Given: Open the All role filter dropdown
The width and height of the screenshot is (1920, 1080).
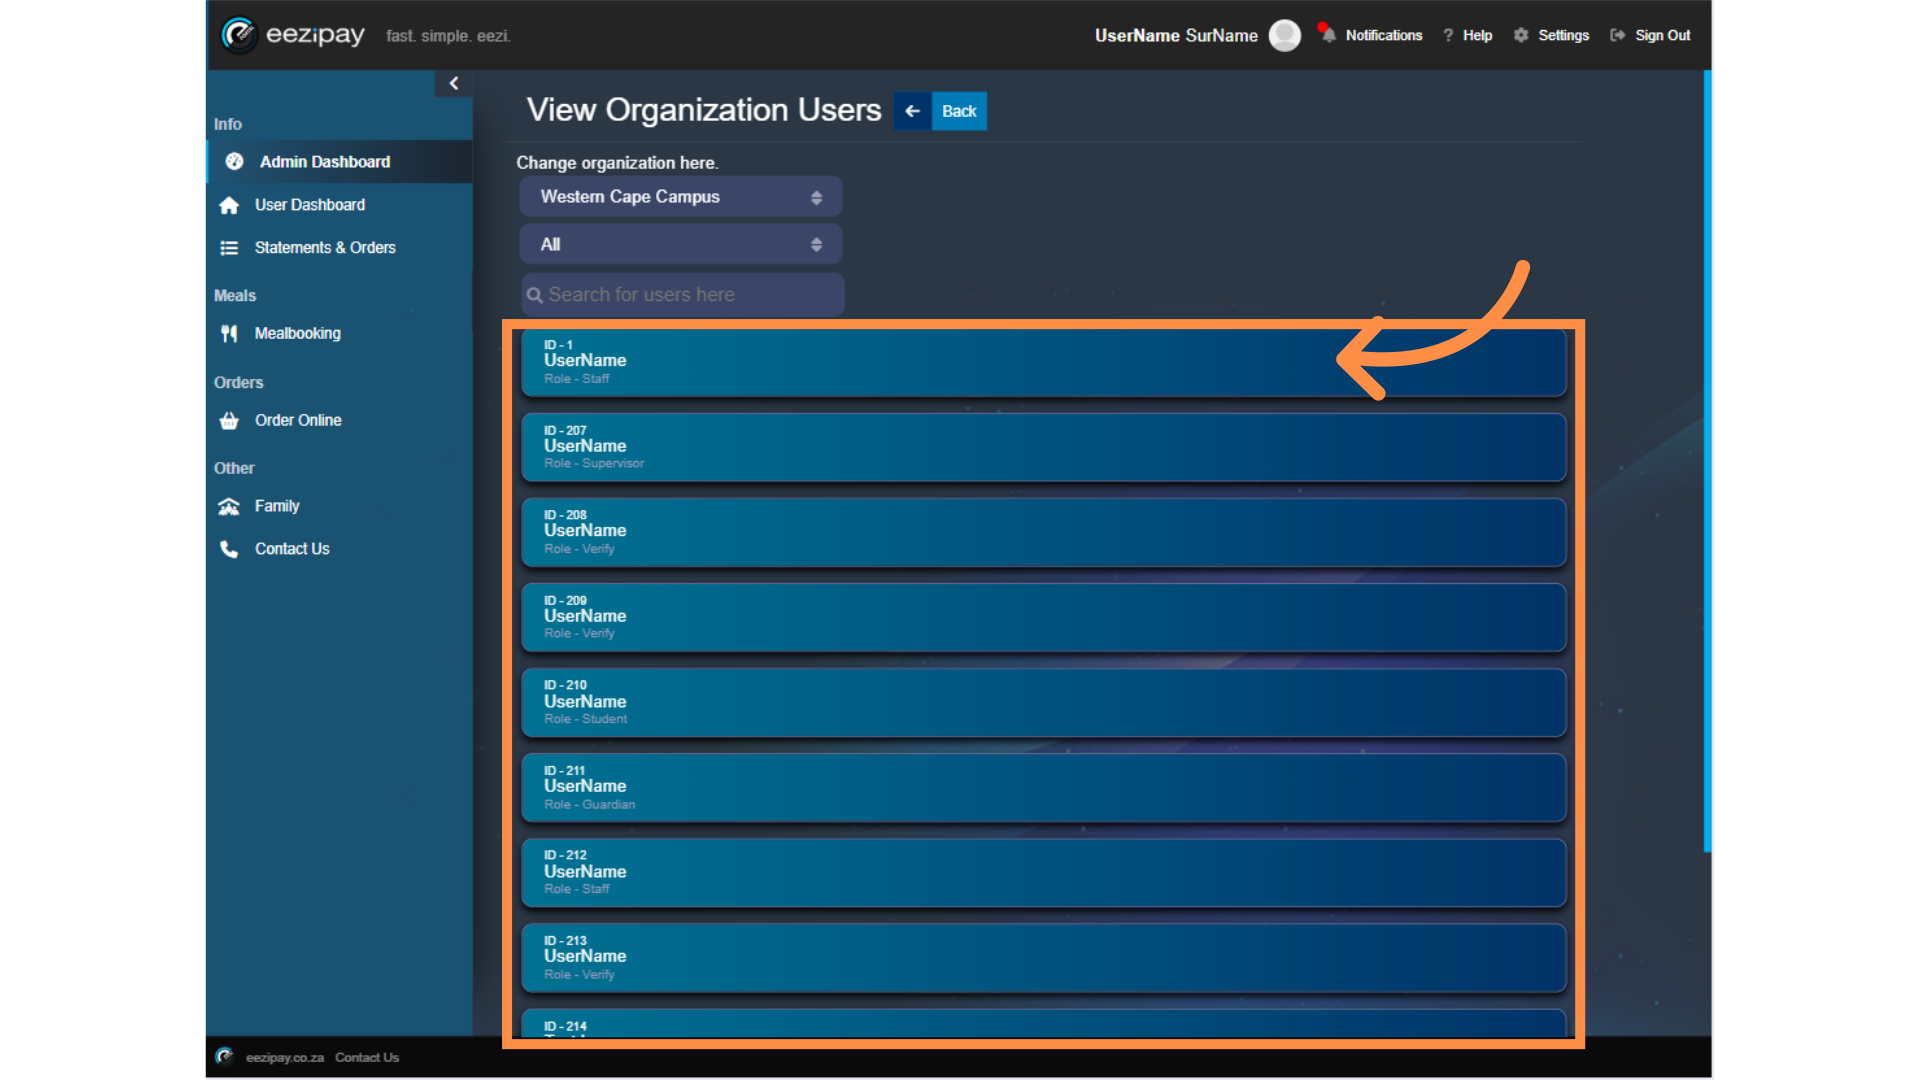Looking at the screenshot, I should 681,244.
